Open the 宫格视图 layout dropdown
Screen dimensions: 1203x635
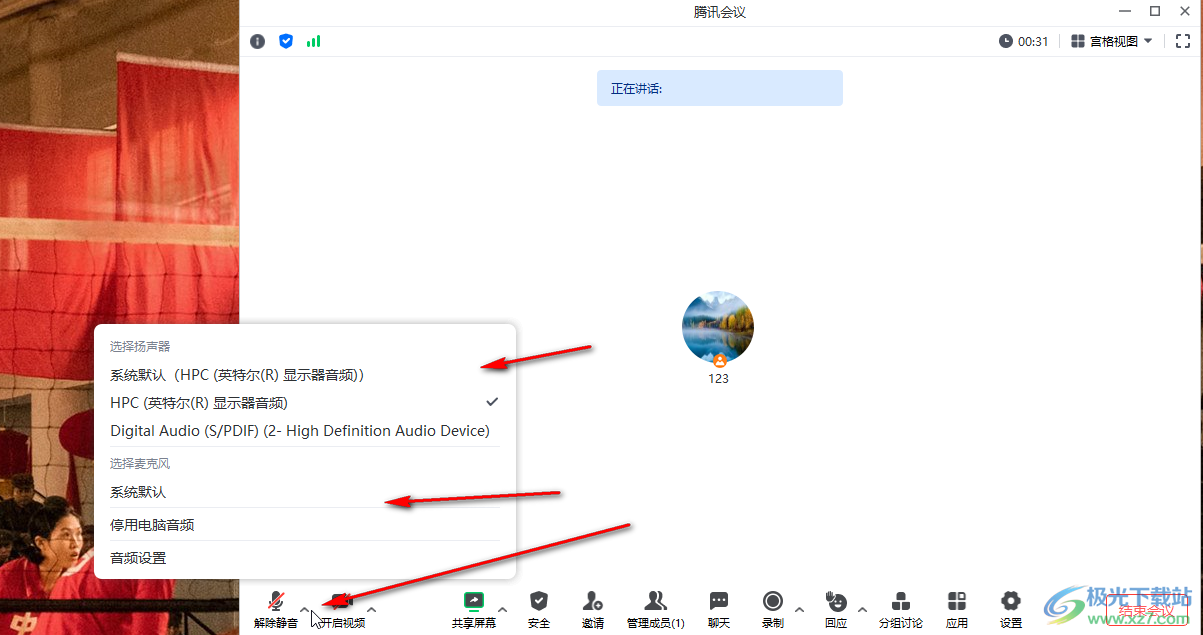pyautogui.click(x=1112, y=41)
